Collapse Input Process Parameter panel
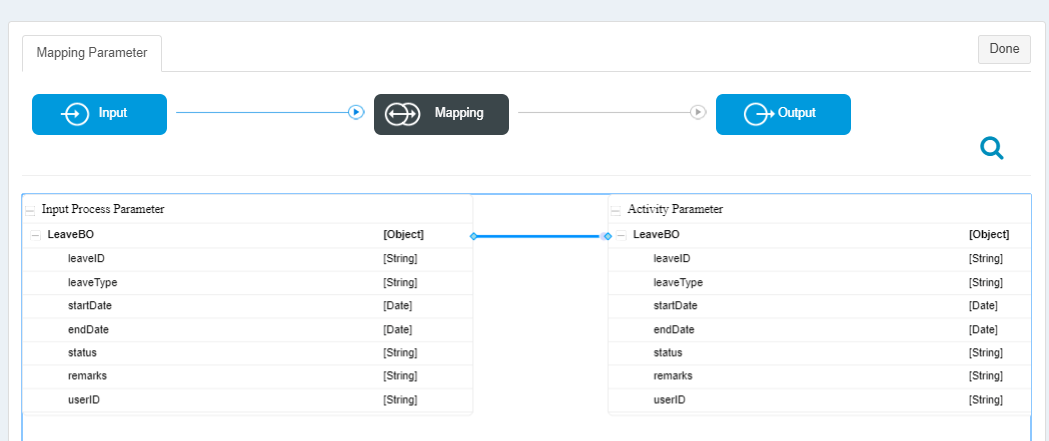1049x441 pixels. coord(30,210)
